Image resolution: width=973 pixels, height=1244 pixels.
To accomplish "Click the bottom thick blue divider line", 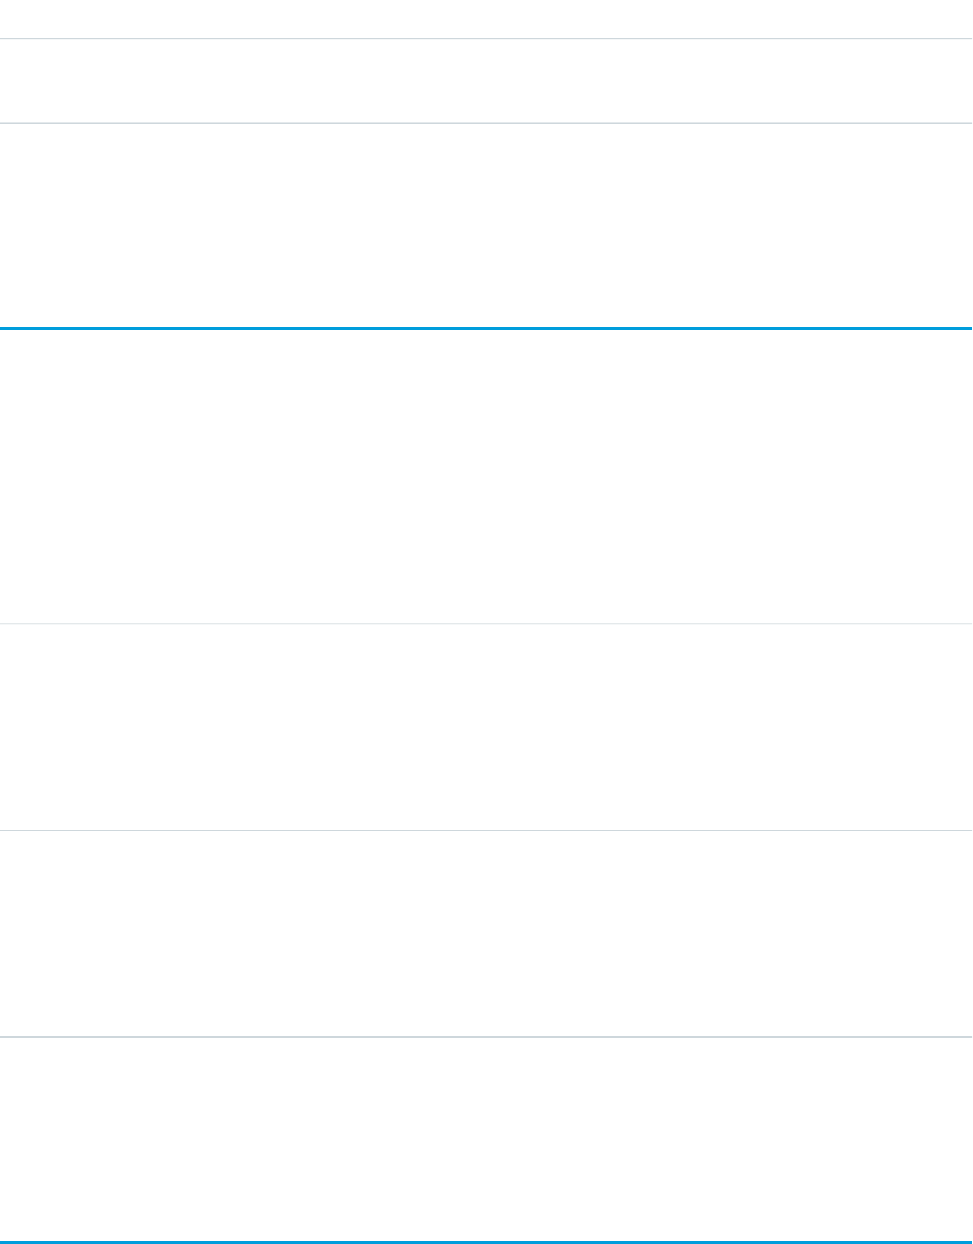I will tap(486, 1242).
